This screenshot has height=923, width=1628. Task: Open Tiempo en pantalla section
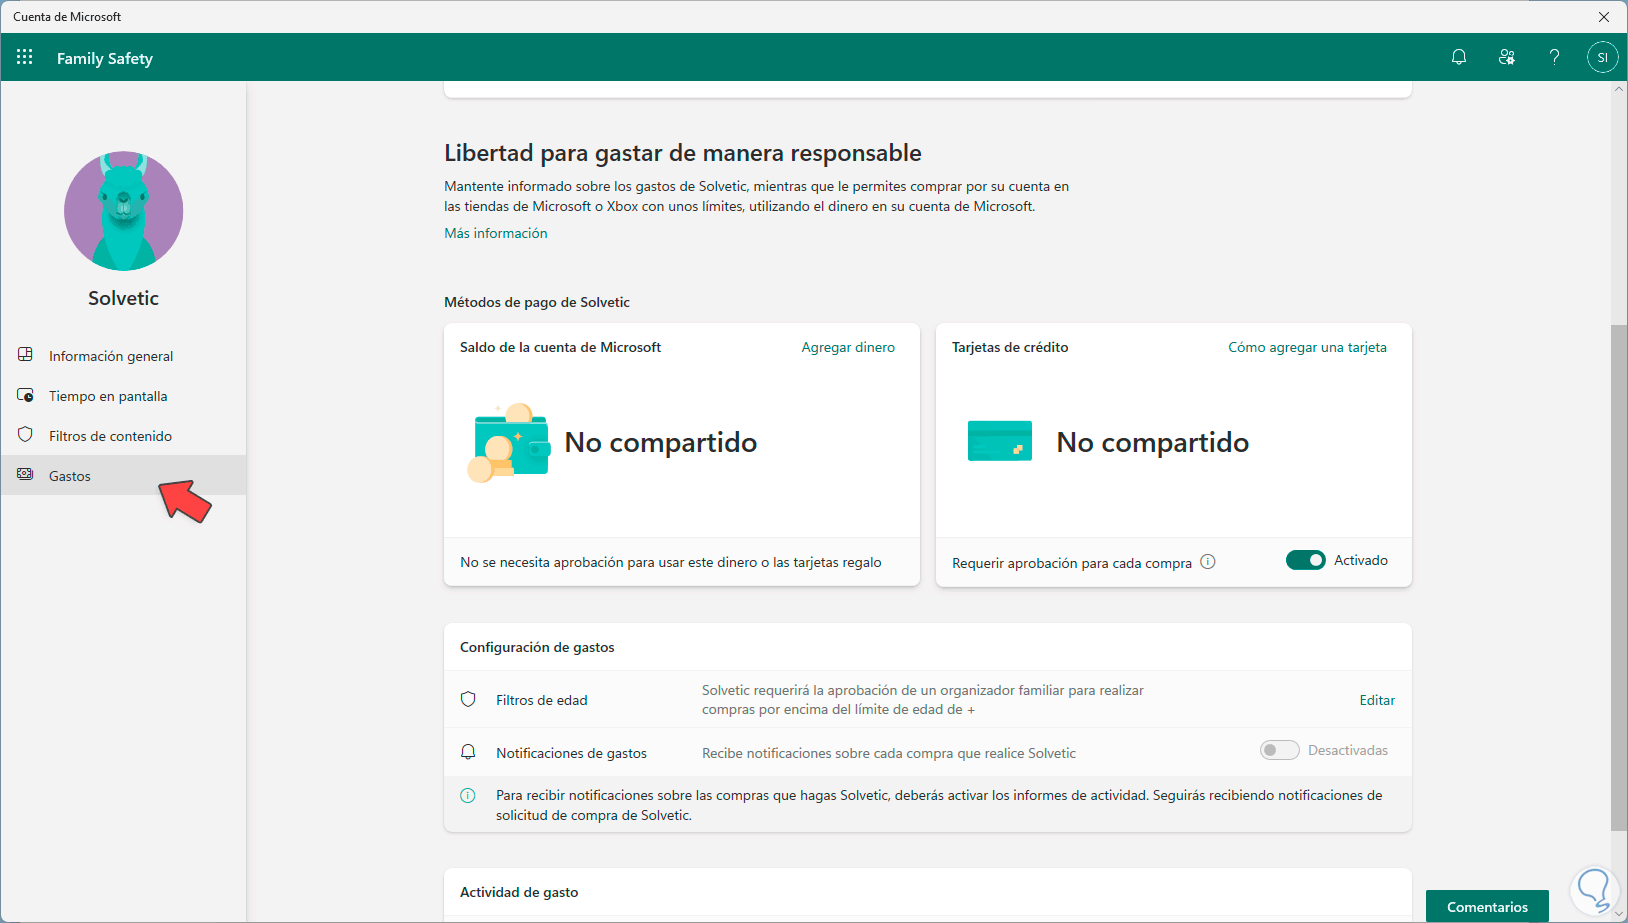click(x=123, y=396)
